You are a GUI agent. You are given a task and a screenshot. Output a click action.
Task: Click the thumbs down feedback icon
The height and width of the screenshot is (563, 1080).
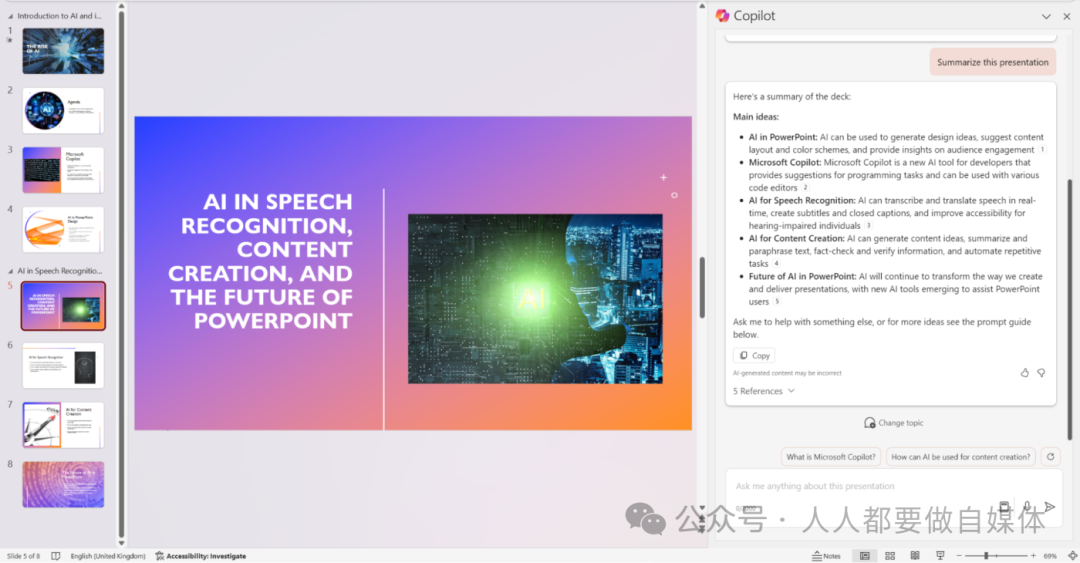[x=1041, y=373]
